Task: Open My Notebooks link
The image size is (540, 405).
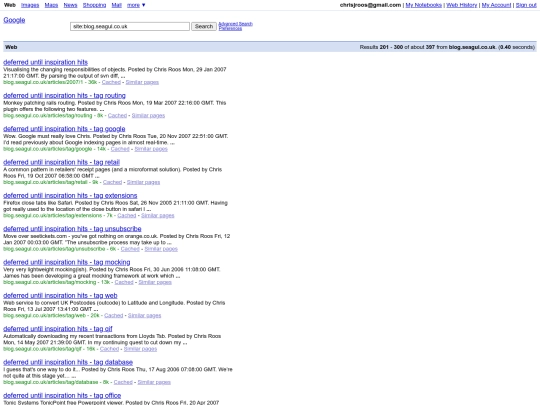Action: point(424,5)
